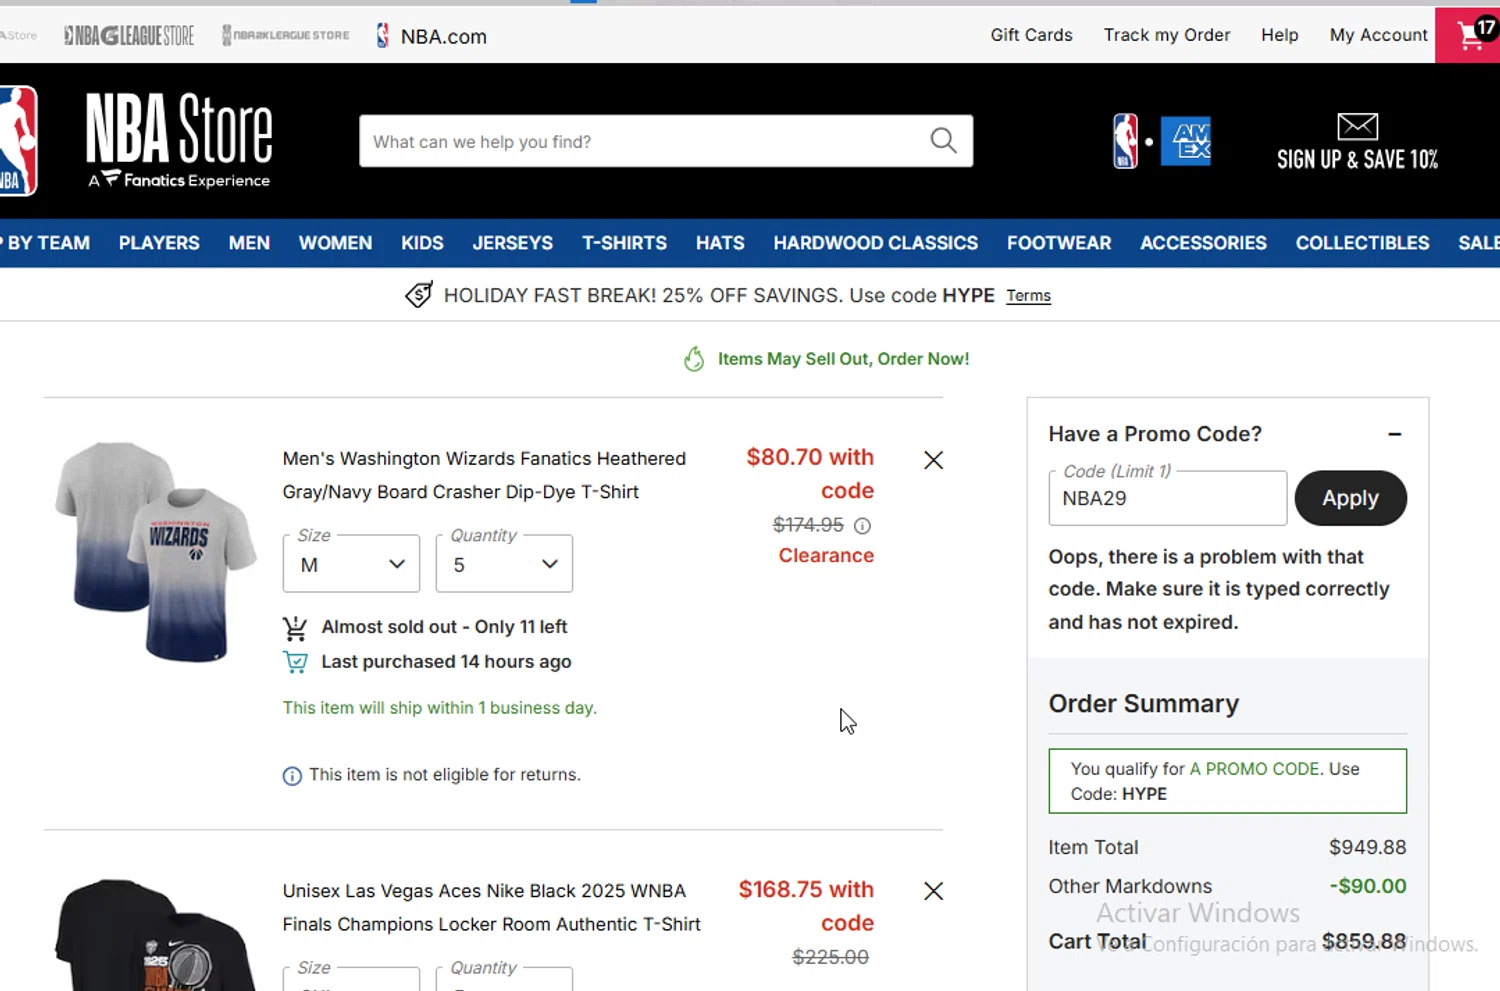Open the HATS menu

[x=720, y=243]
